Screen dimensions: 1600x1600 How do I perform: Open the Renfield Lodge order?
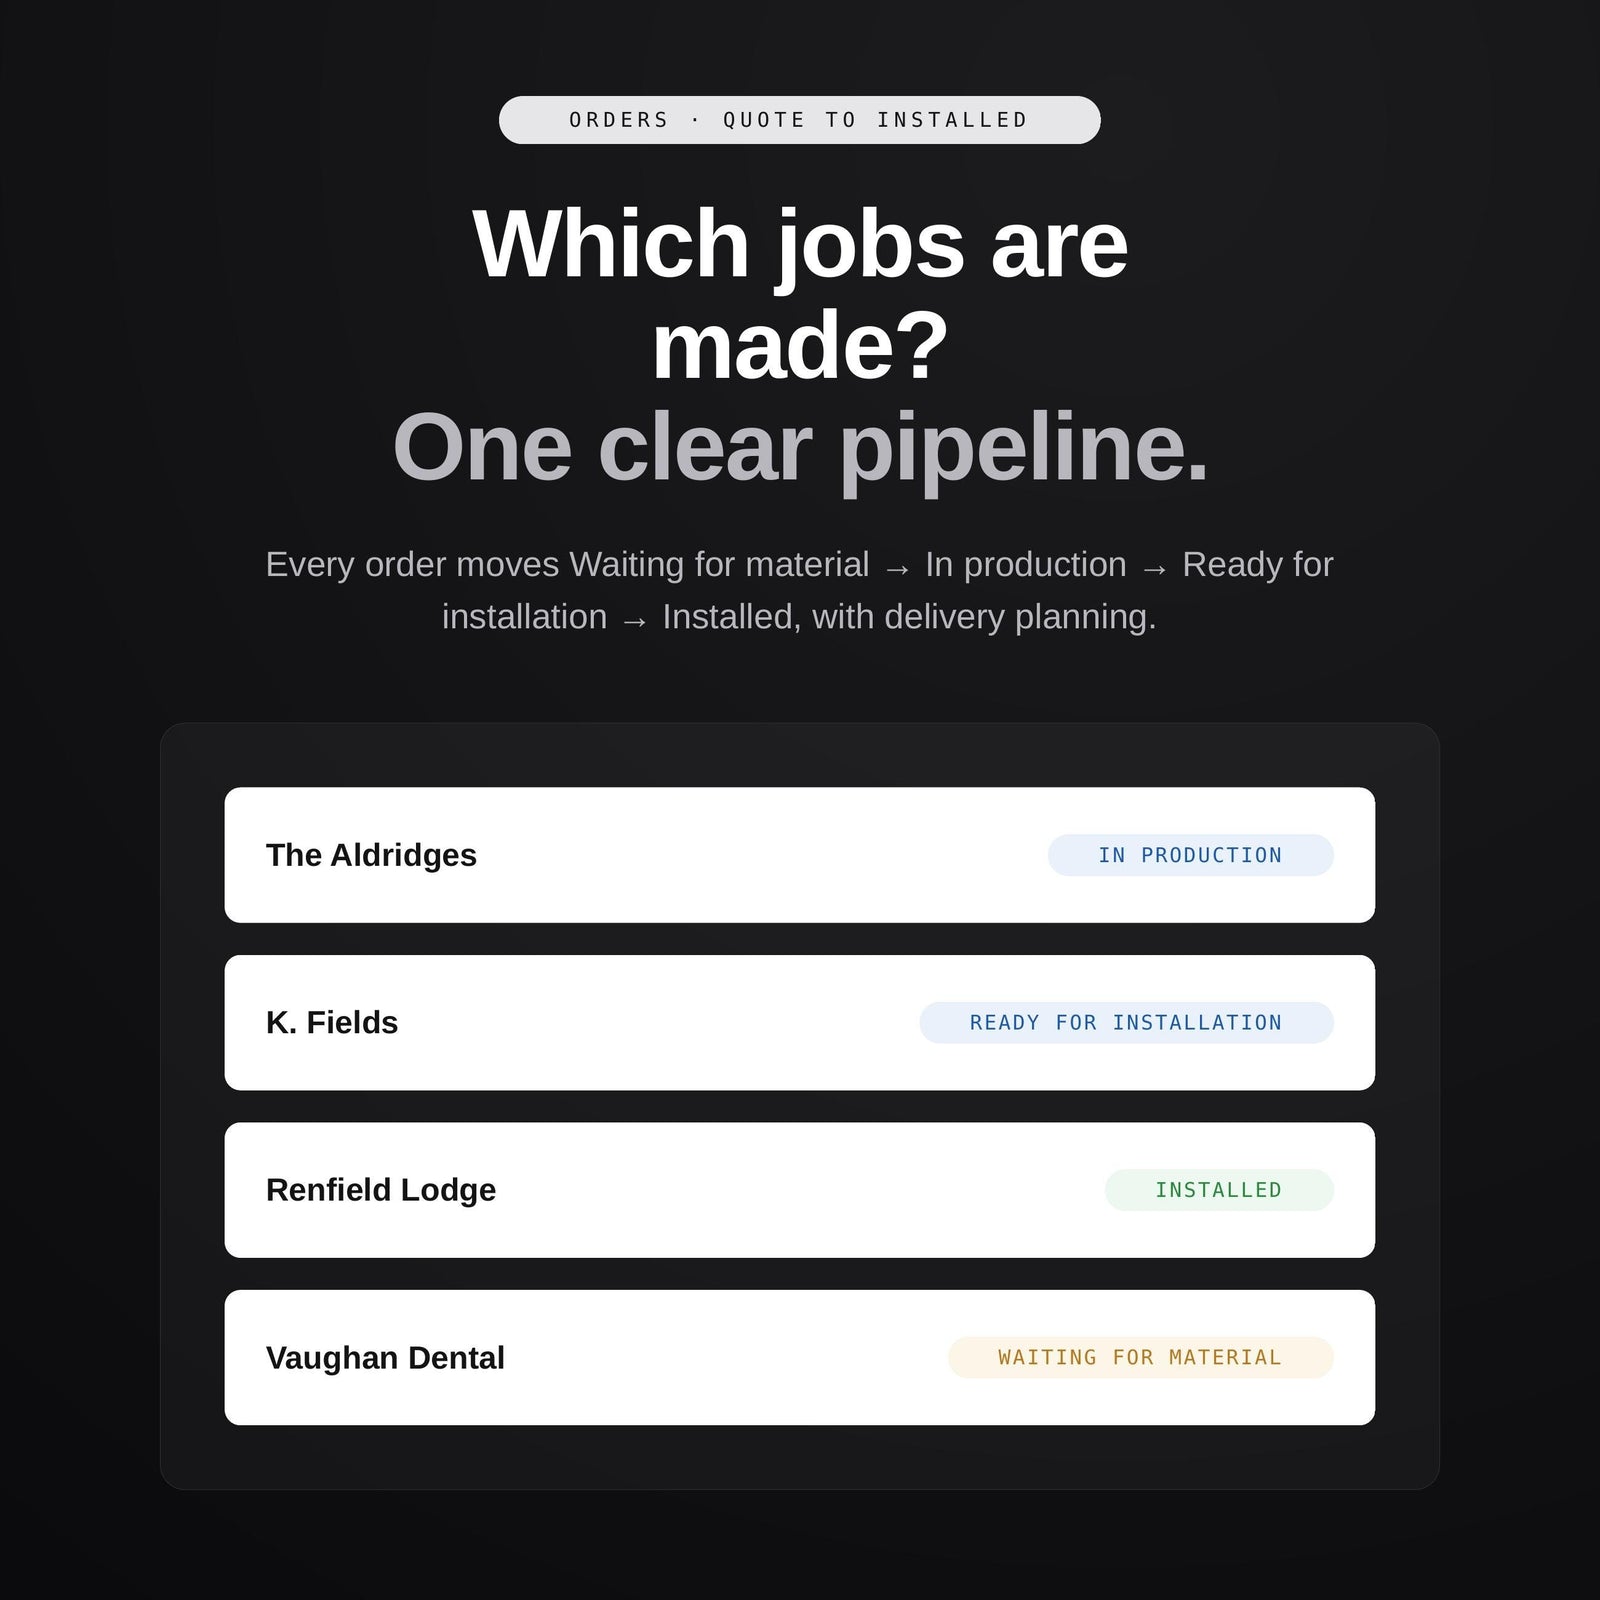tap(799, 1190)
